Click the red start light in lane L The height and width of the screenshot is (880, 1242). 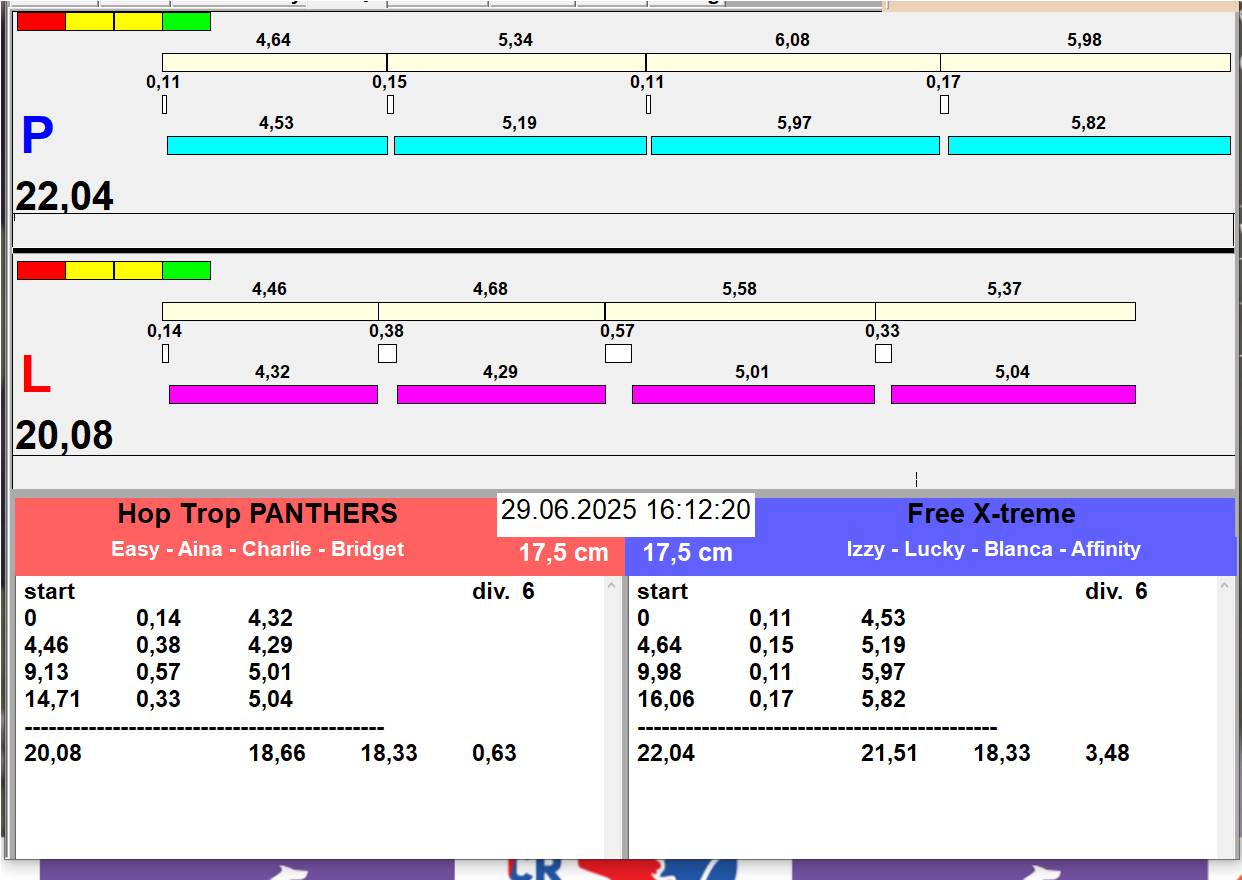(x=41, y=270)
